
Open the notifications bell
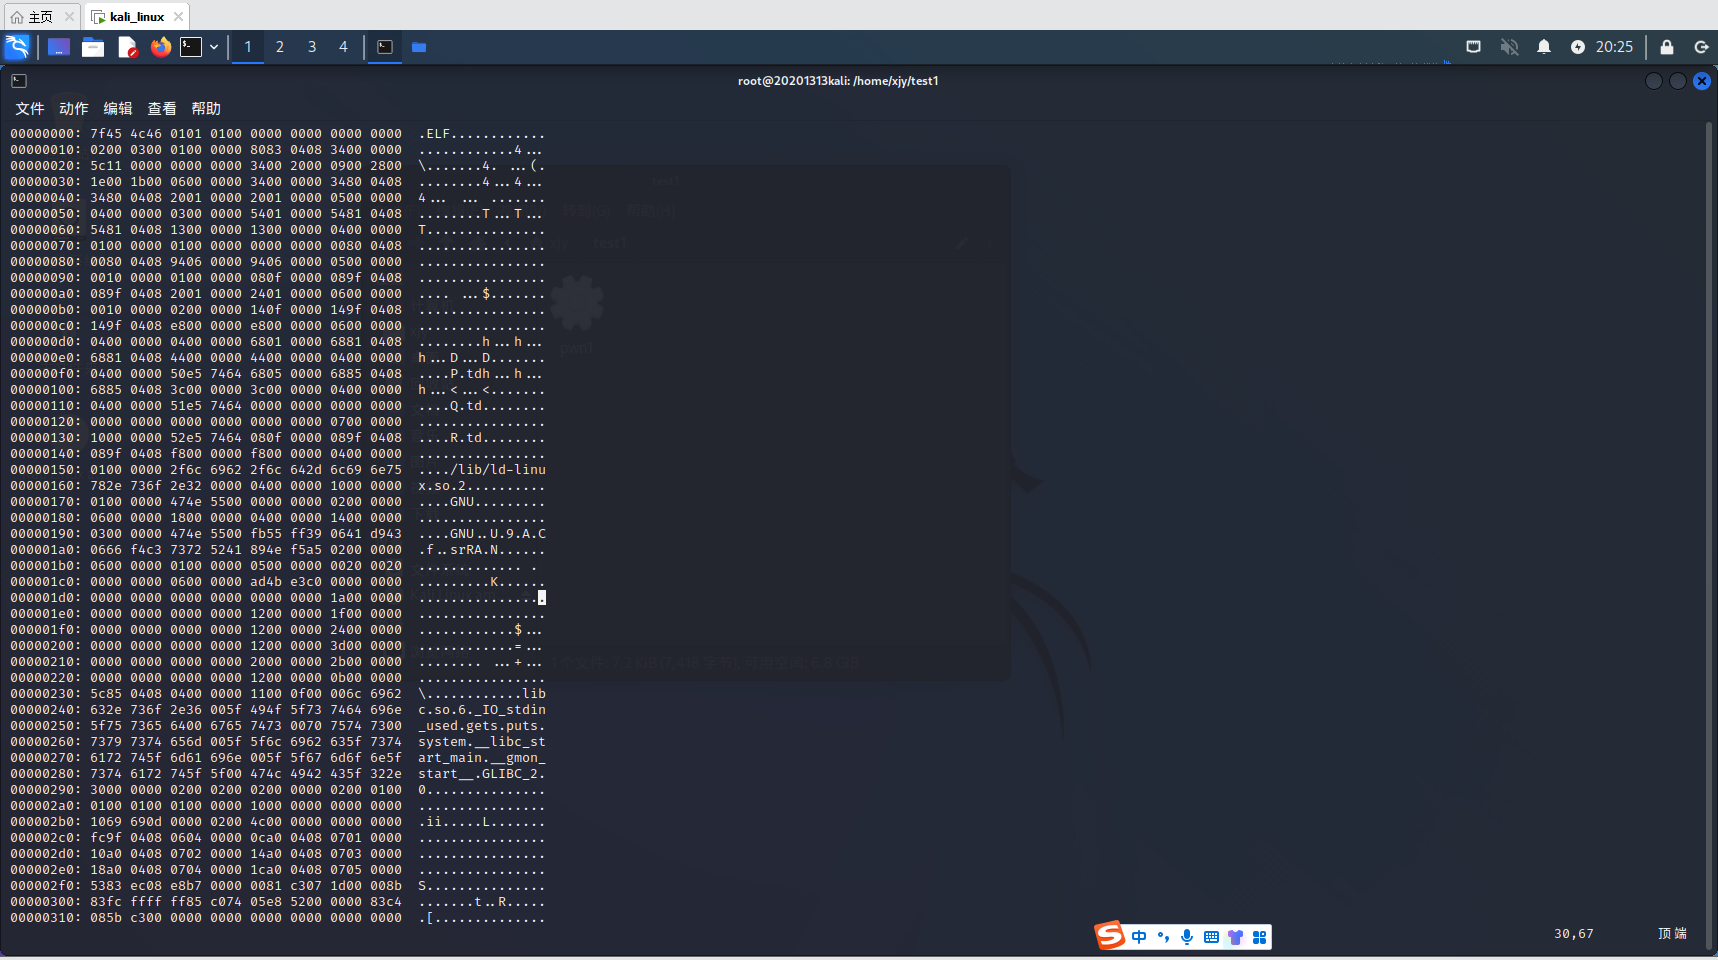1544,47
